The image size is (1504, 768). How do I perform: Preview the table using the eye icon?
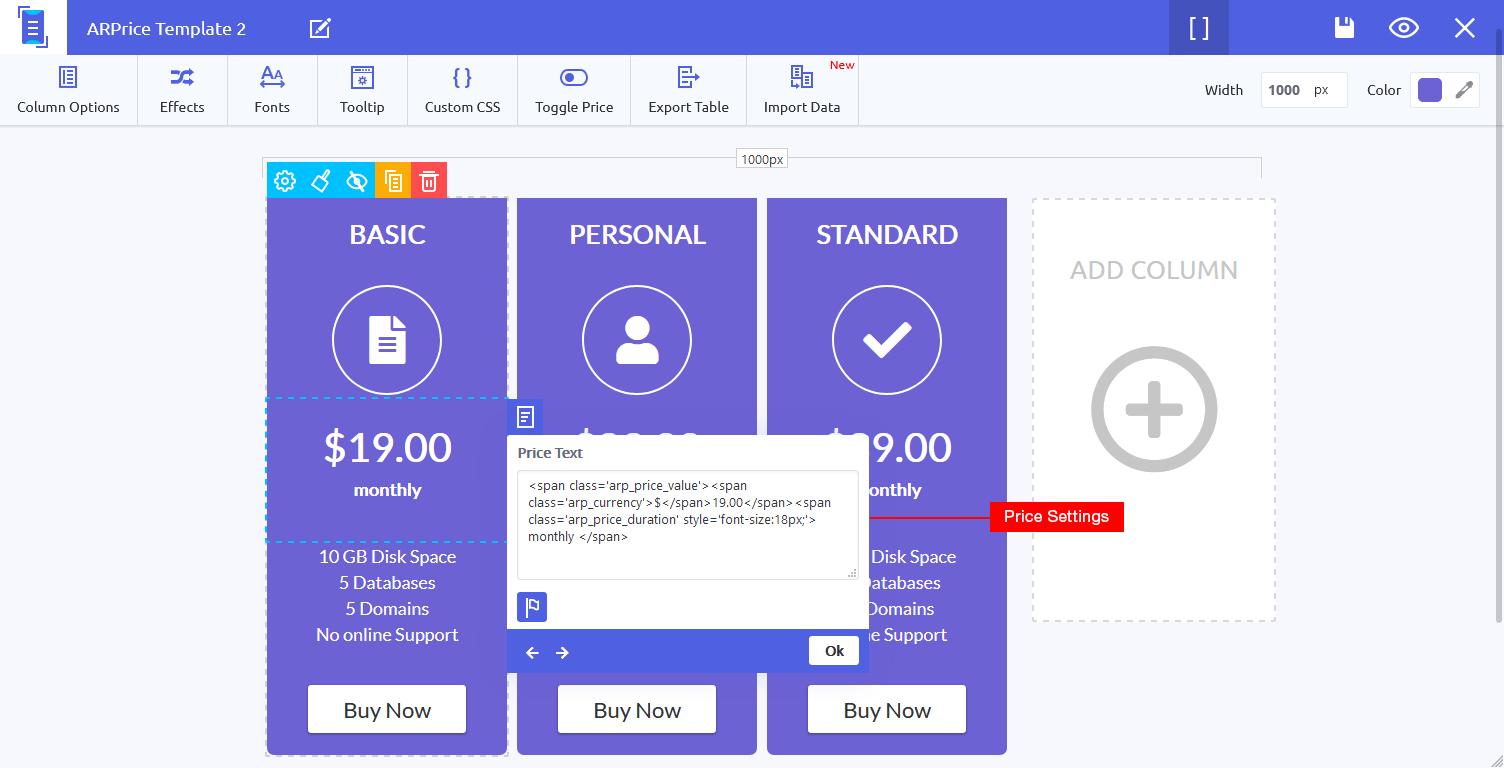(x=1404, y=28)
